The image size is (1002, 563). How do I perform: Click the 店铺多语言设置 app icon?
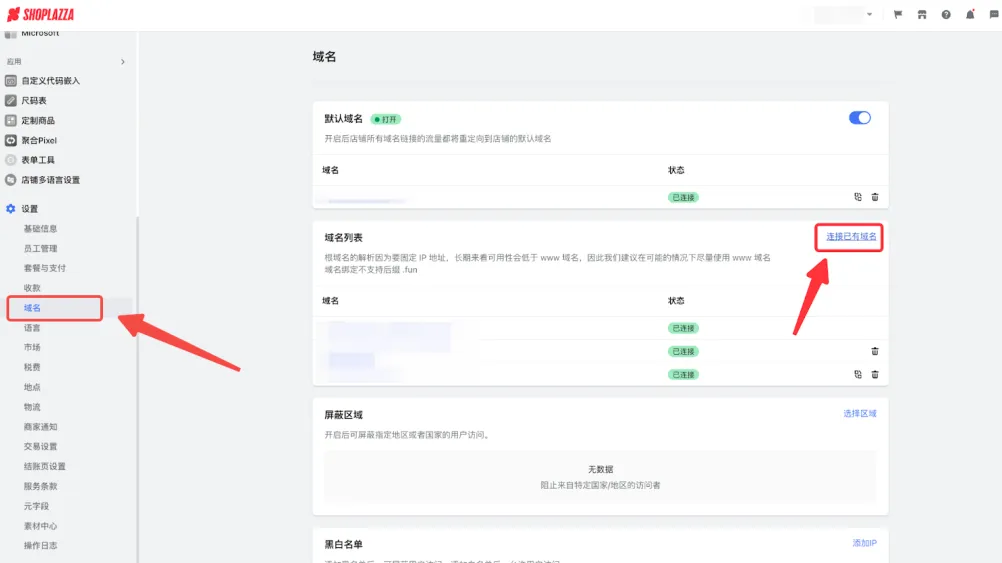click(x=11, y=180)
